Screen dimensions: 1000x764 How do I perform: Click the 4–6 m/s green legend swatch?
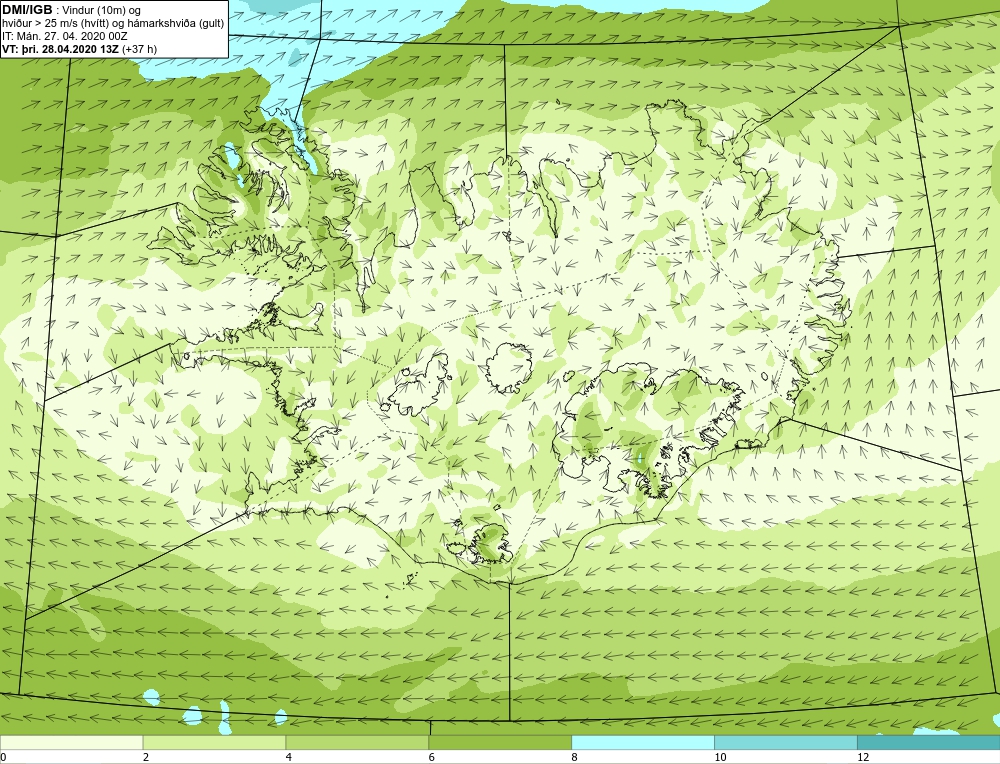[x=357, y=742]
